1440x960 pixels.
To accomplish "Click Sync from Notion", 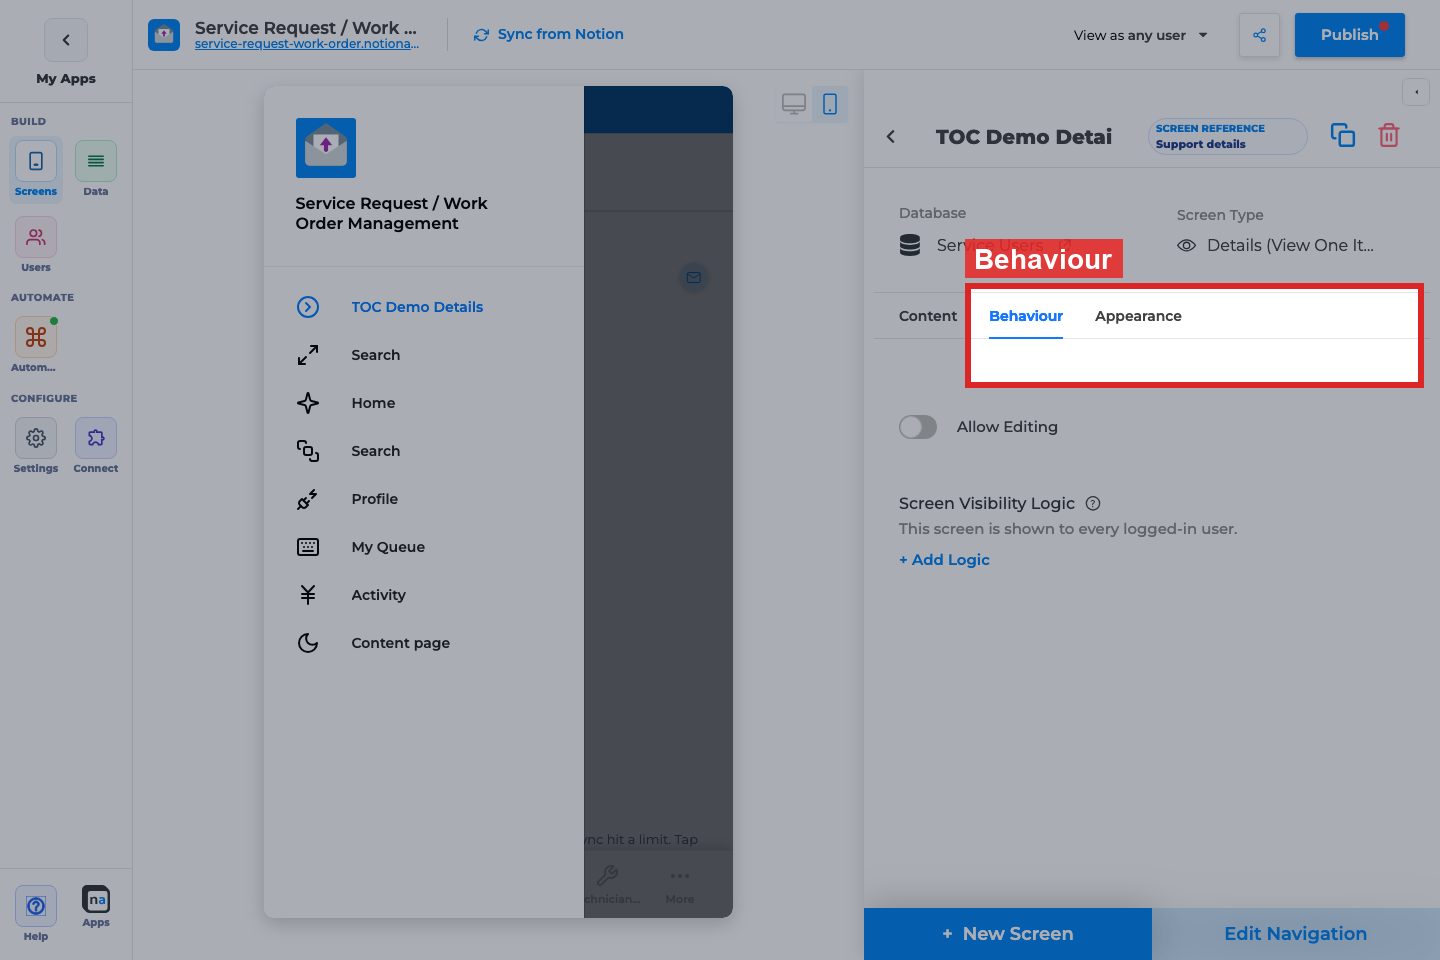I will 548,34.
